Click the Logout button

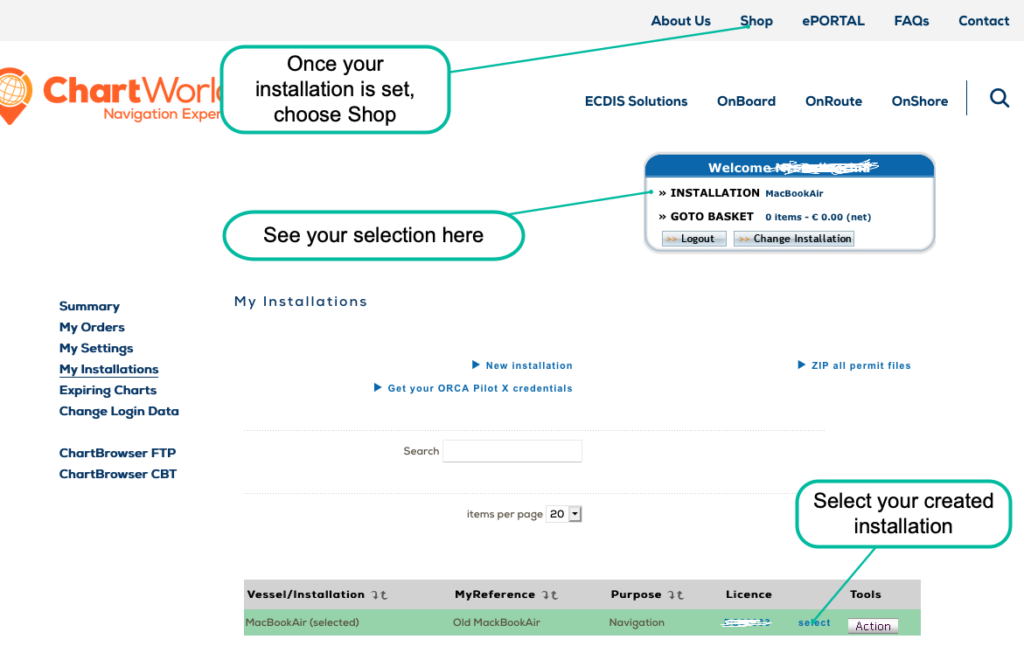point(693,238)
